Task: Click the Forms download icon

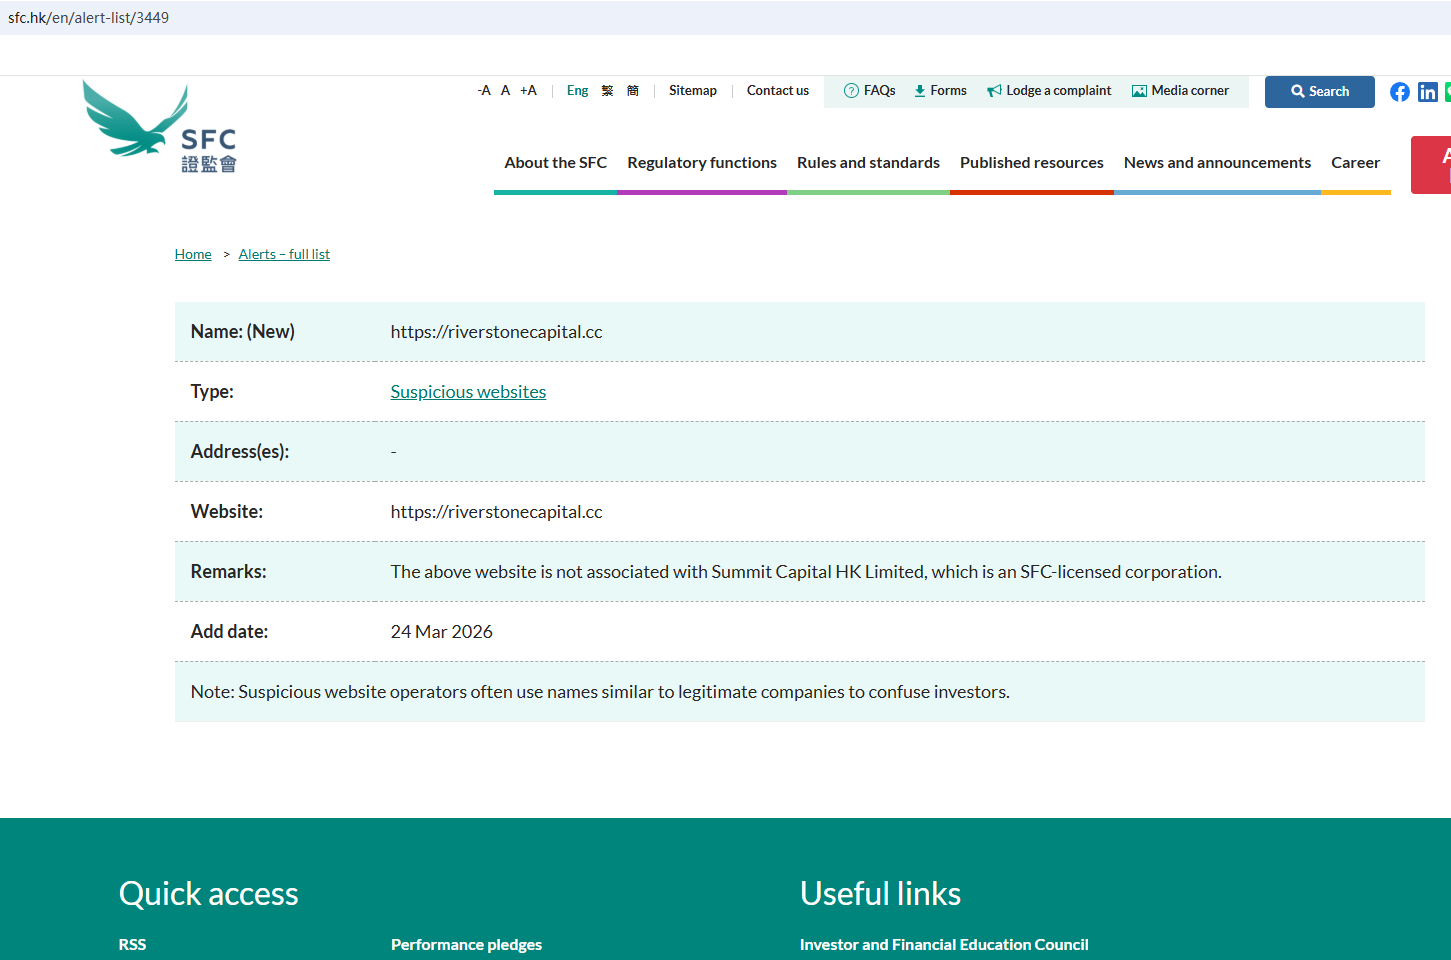Action: coord(919,91)
